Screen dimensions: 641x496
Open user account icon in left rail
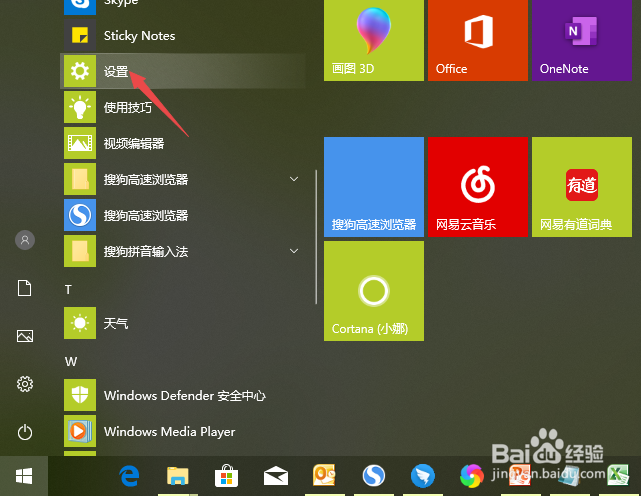point(25,240)
